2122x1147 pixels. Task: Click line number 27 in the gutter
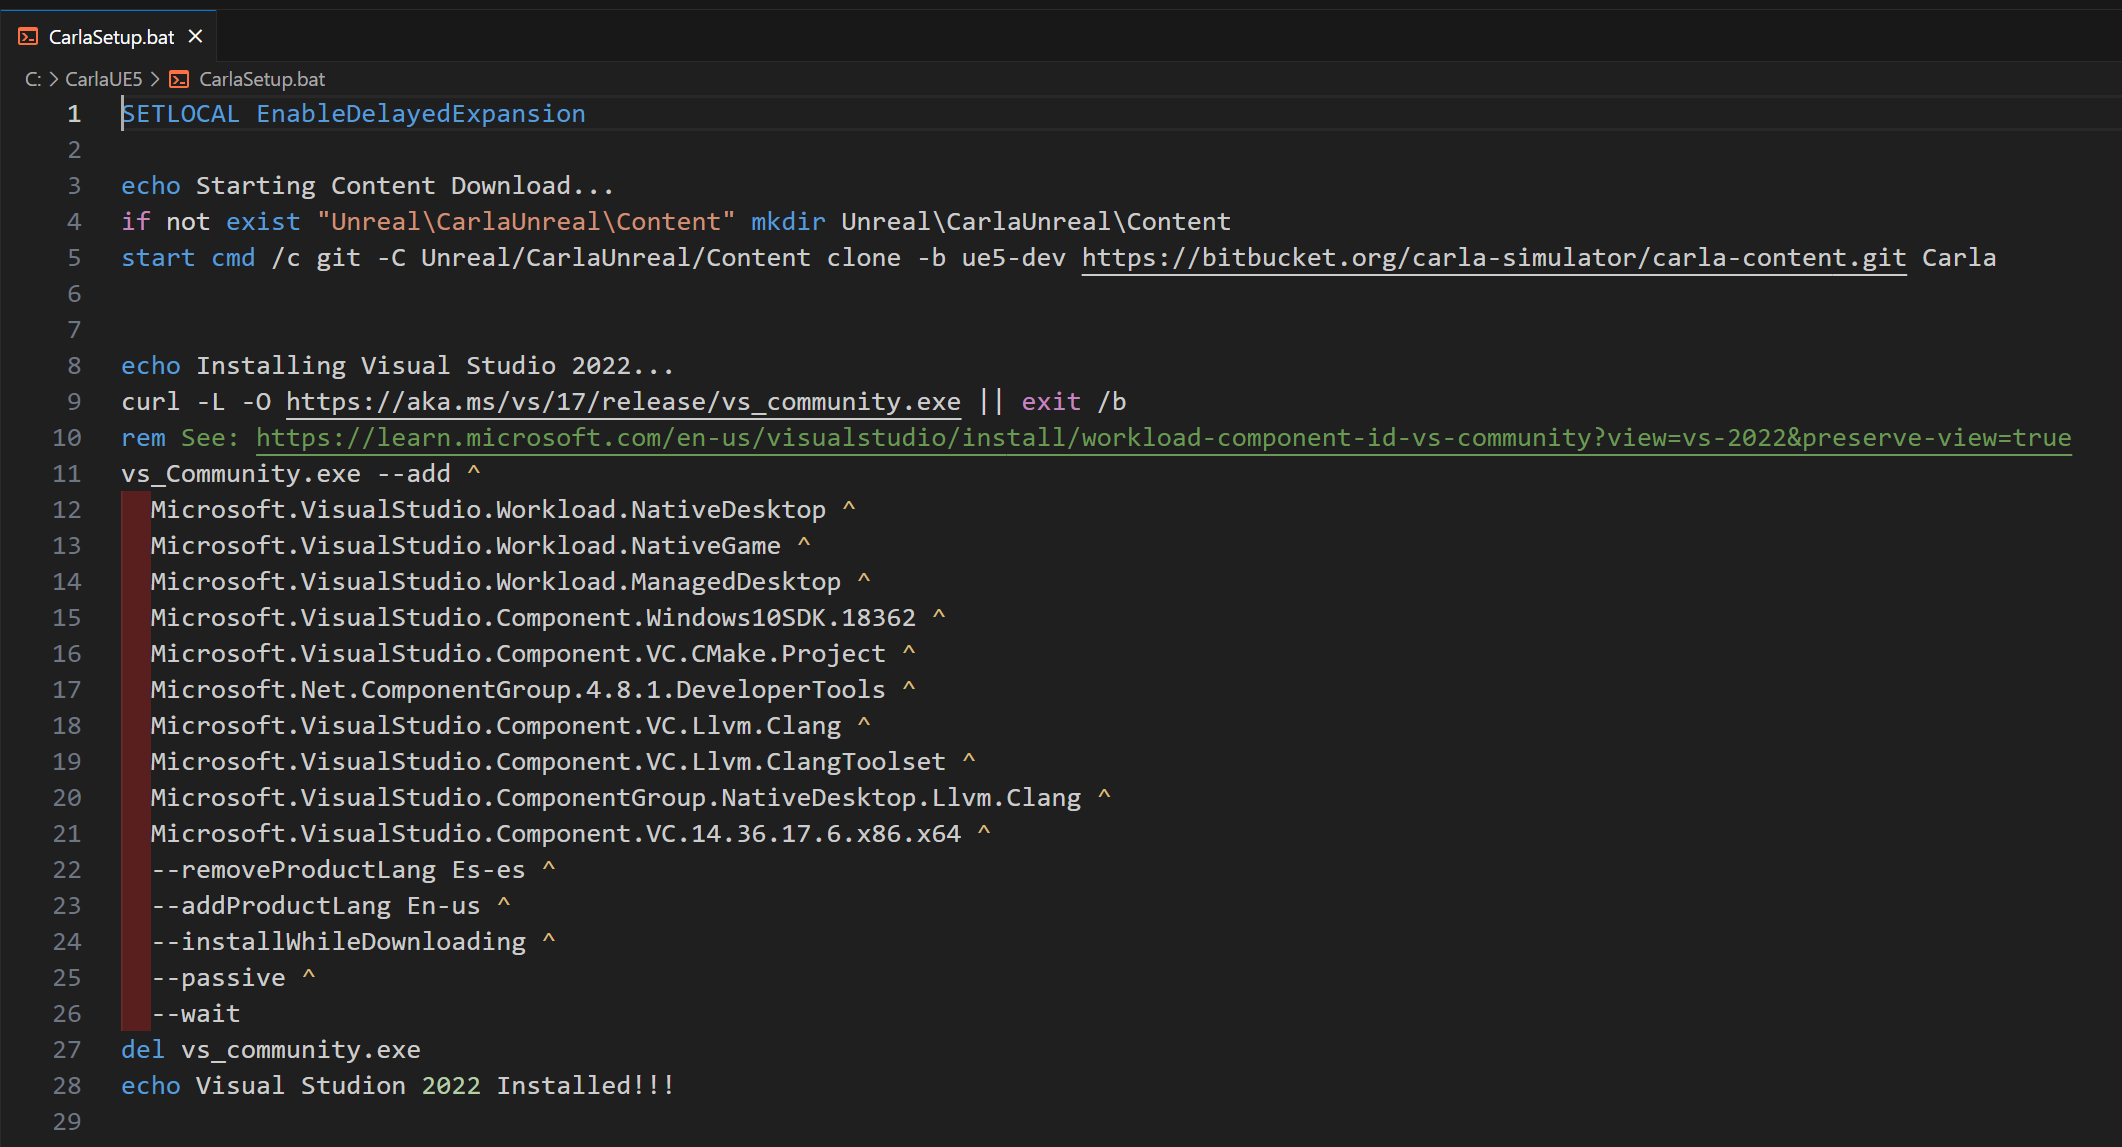[x=67, y=1050]
